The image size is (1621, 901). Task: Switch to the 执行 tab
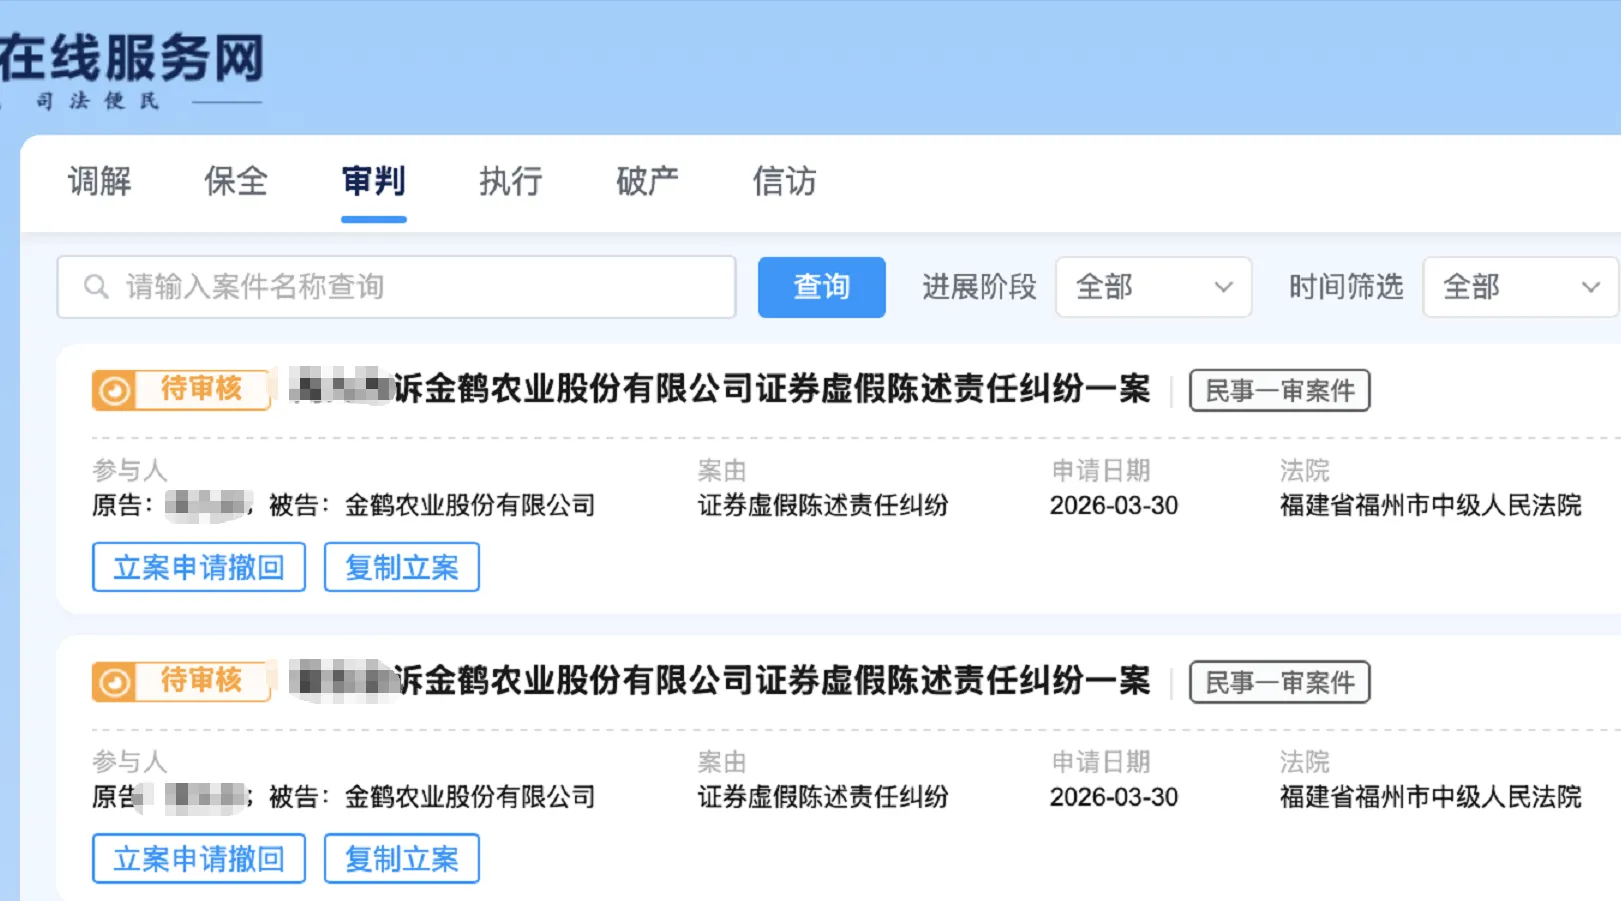510,182
